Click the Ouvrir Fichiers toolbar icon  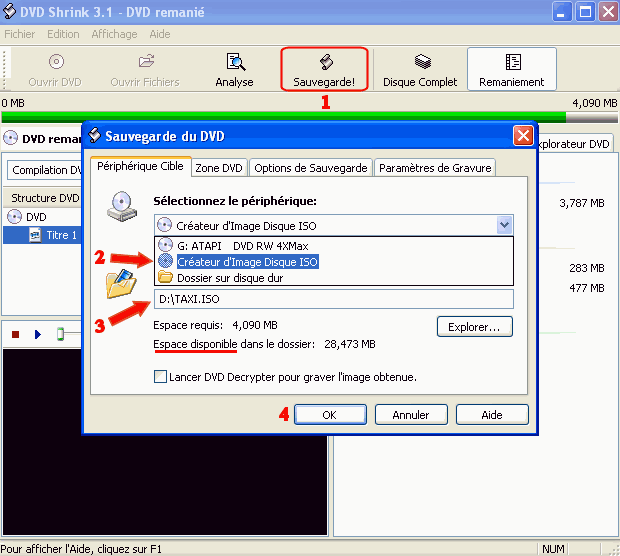146,61
